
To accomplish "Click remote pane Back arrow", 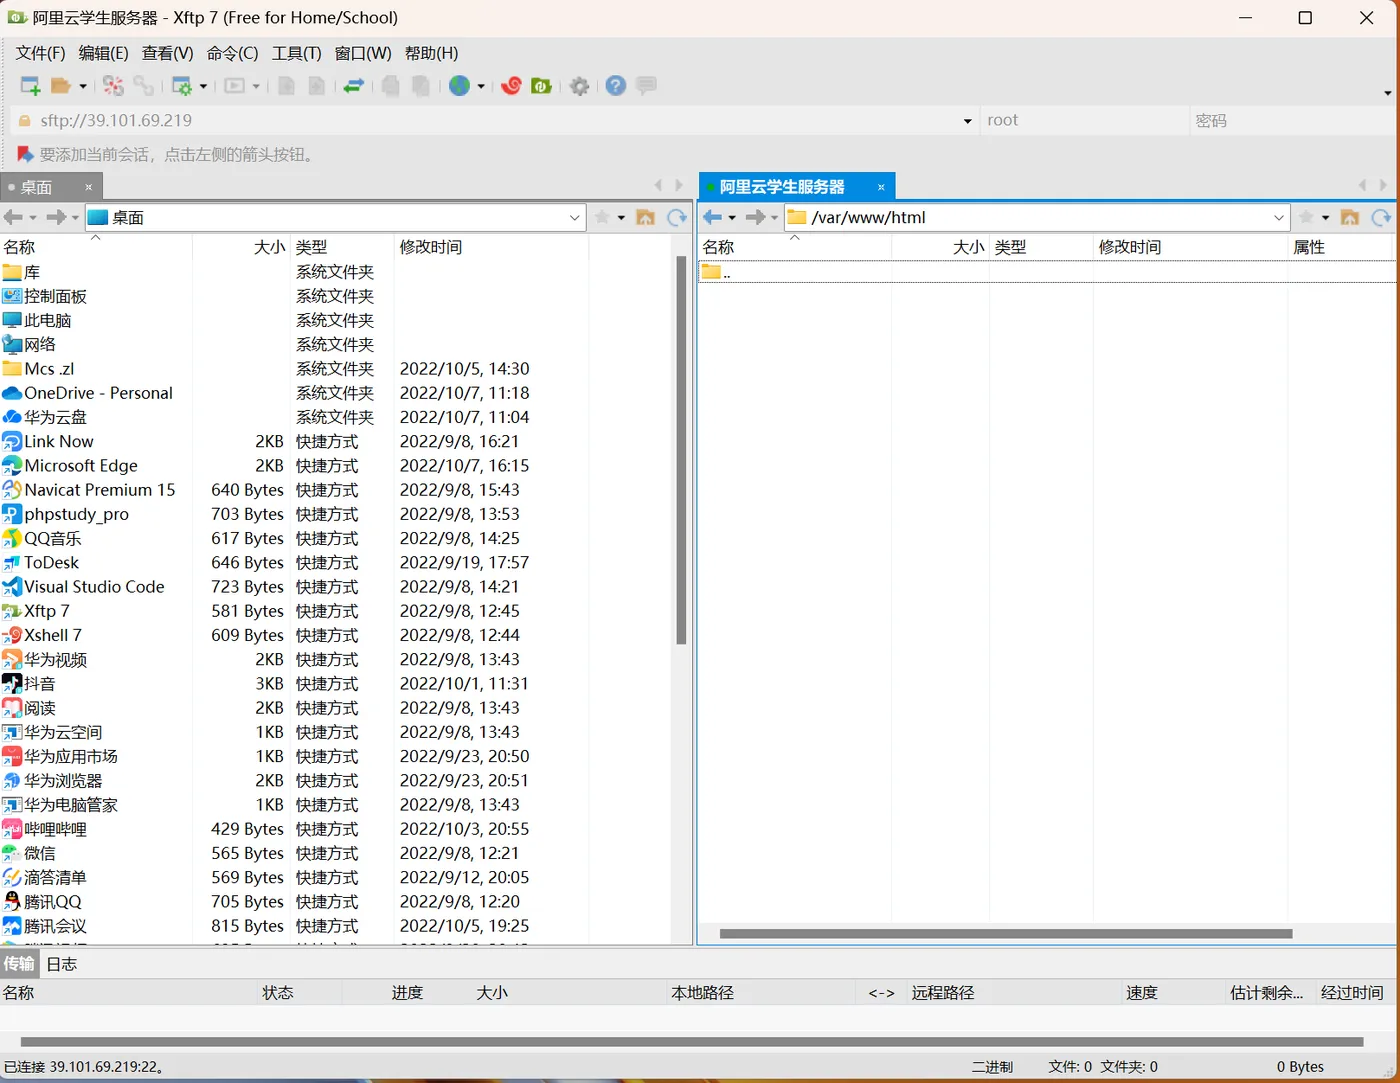I will tap(712, 217).
